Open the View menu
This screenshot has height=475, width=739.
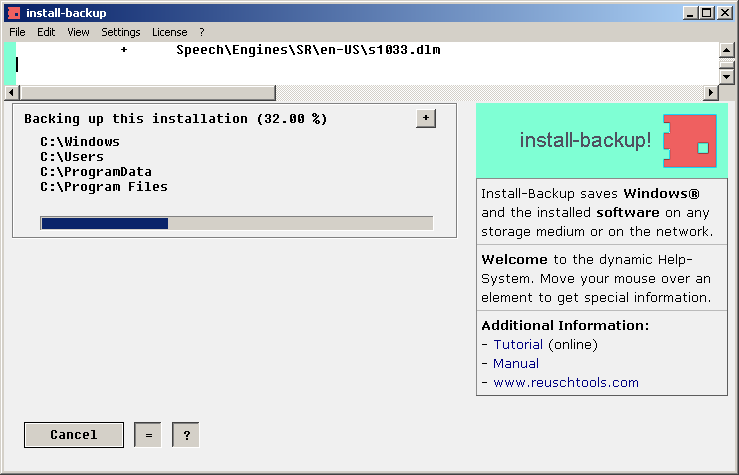(x=78, y=32)
